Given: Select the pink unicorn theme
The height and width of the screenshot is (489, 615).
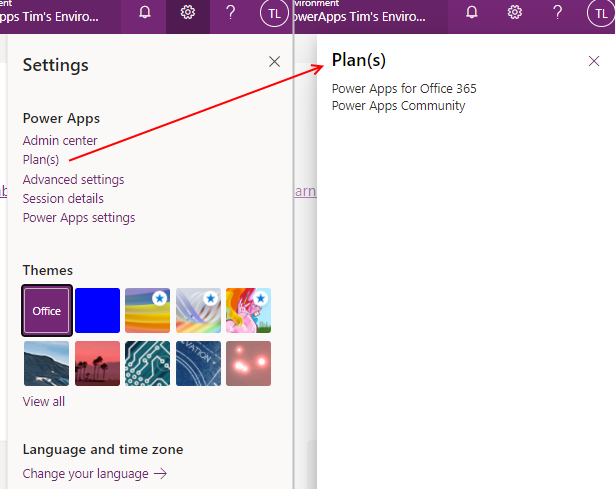Looking at the screenshot, I should pyautogui.click(x=248, y=311).
